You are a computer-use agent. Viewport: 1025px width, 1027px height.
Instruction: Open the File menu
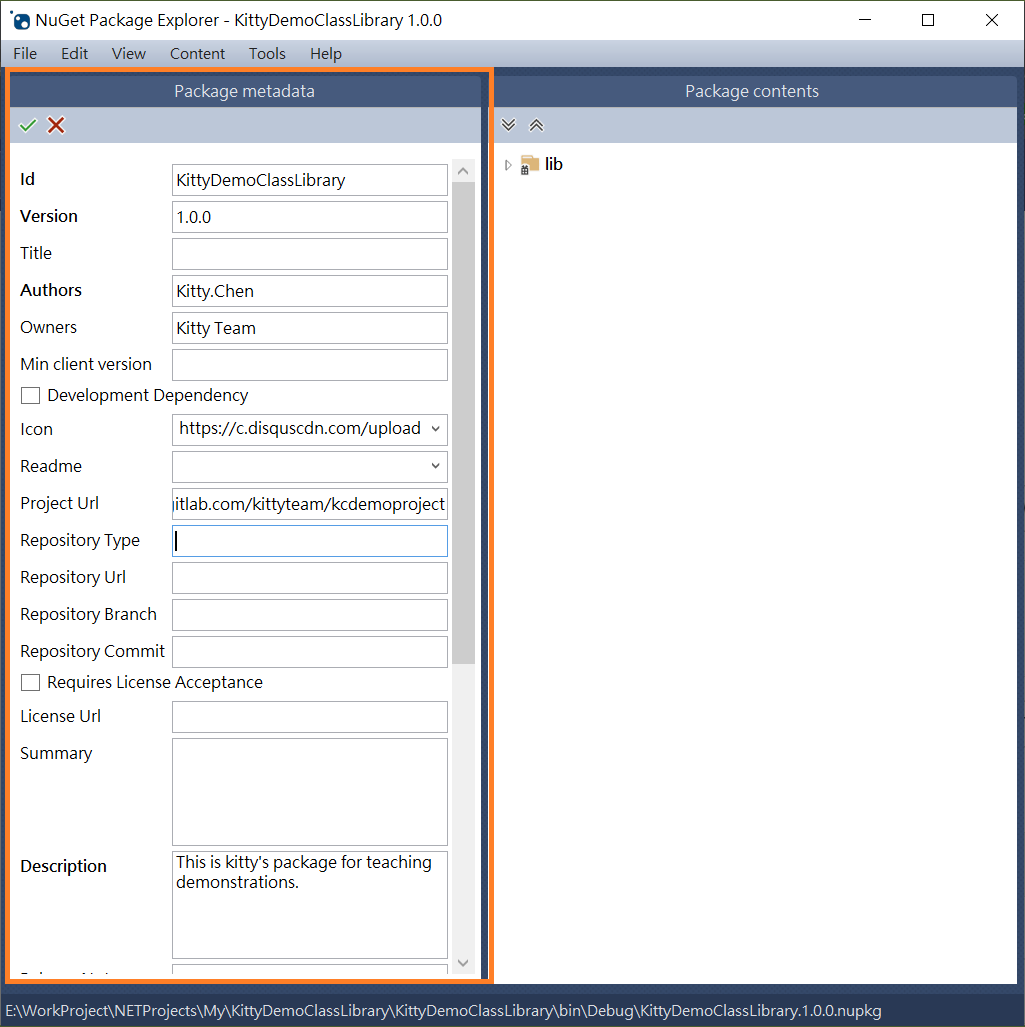25,54
